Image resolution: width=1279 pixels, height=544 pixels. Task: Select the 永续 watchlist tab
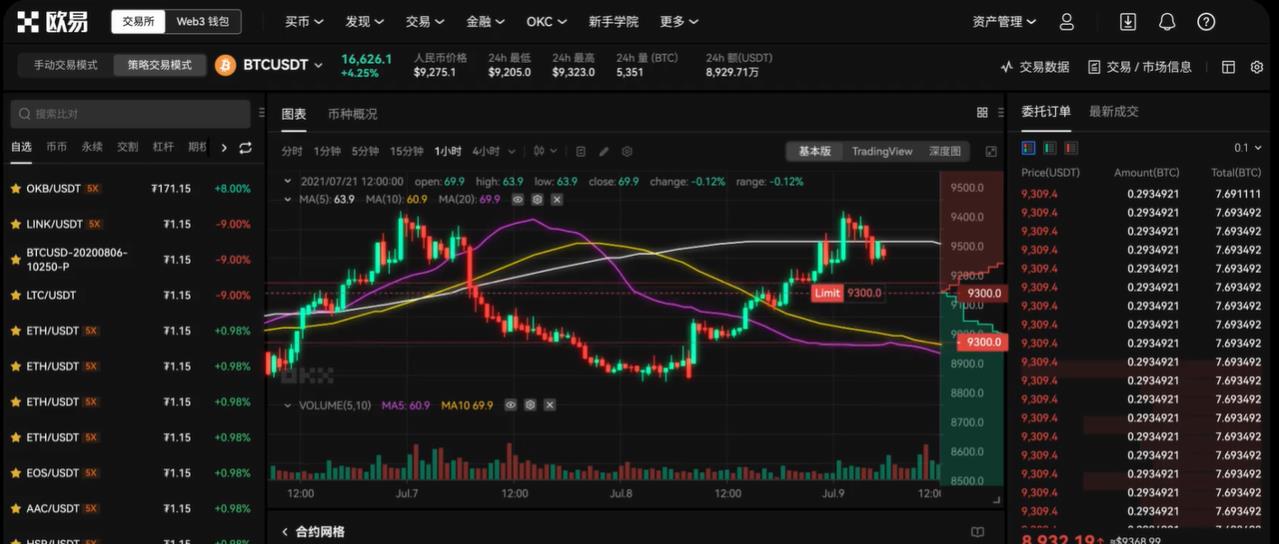click(x=92, y=147)
